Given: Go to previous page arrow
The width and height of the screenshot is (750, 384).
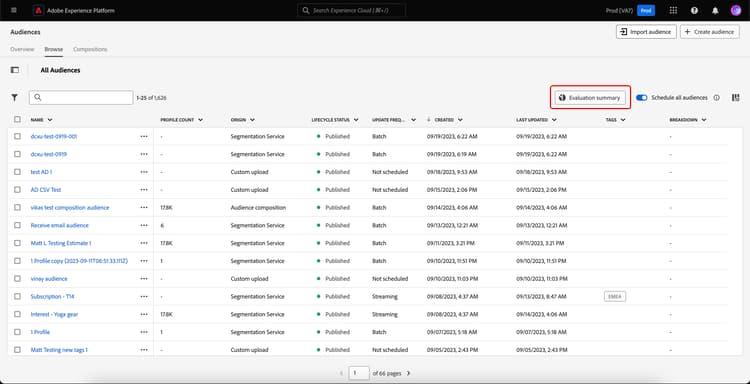Looking at the screenshot, I should 341,373.
